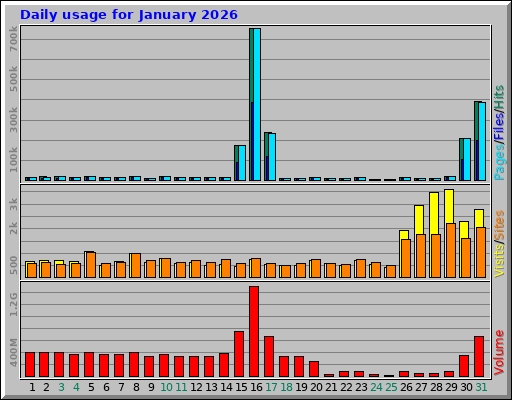Select the orange sites bar for day 27

[x=421, y=256]
